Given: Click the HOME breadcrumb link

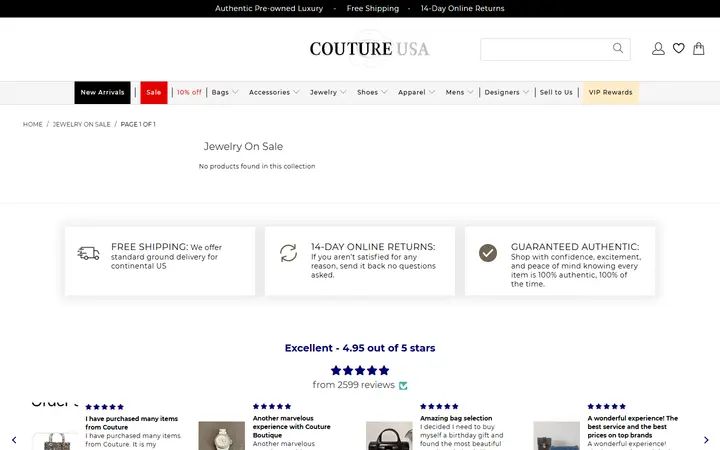Looking at the screenshot, I should (33, 124).
